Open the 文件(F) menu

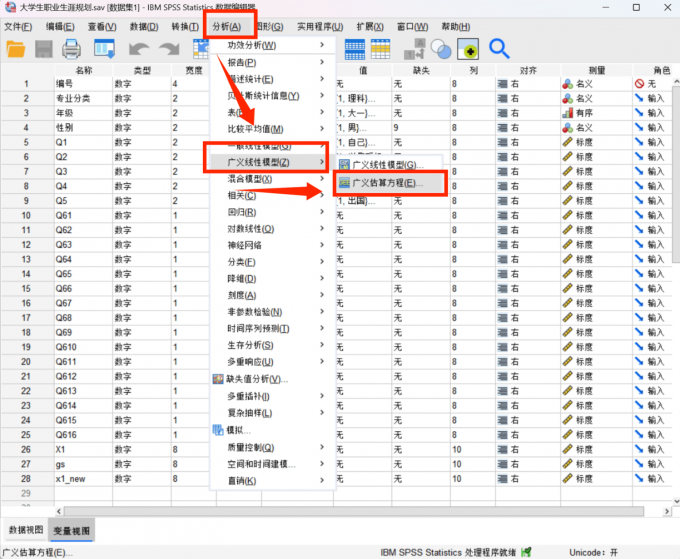click(18, 26)
